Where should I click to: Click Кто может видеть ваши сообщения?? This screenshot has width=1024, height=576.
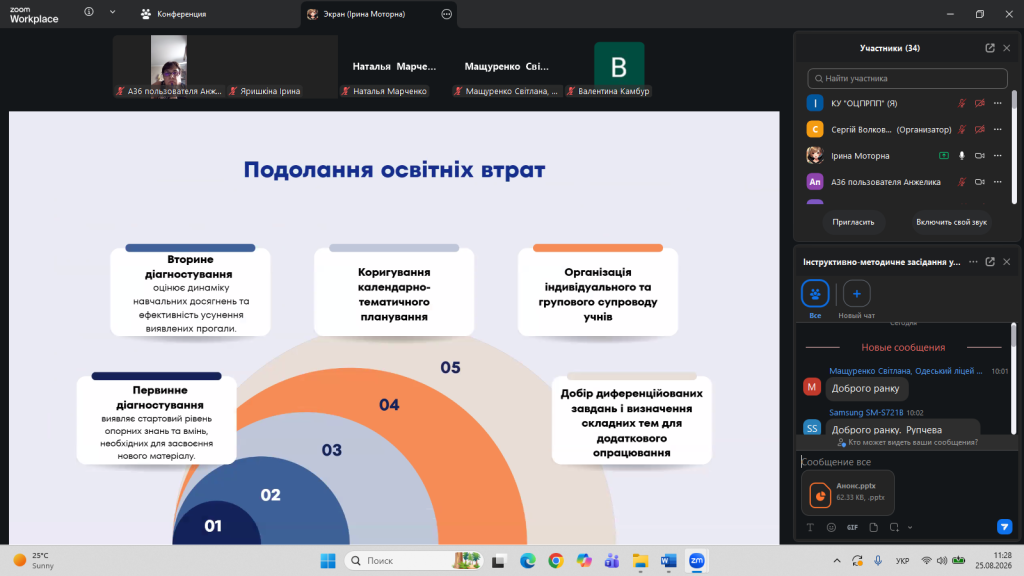pos(907,443)
